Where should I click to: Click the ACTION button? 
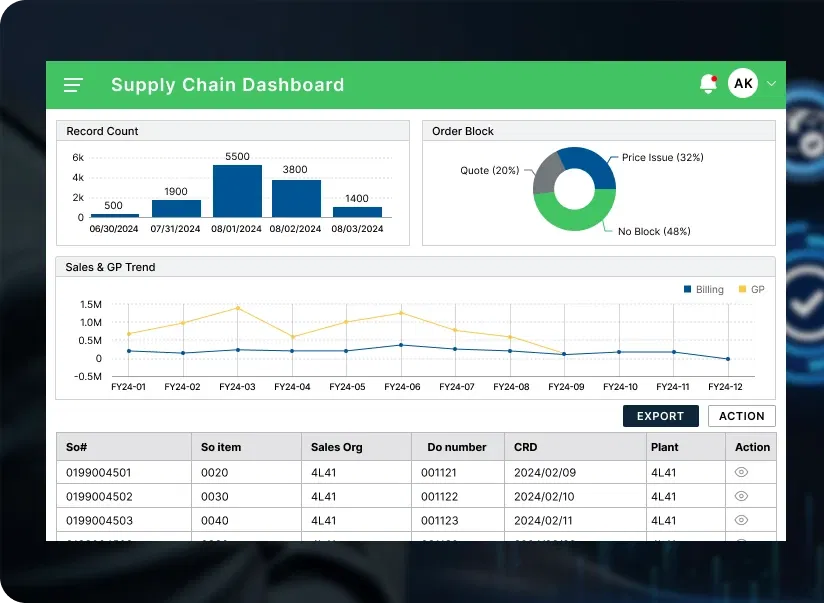point(741,416)
